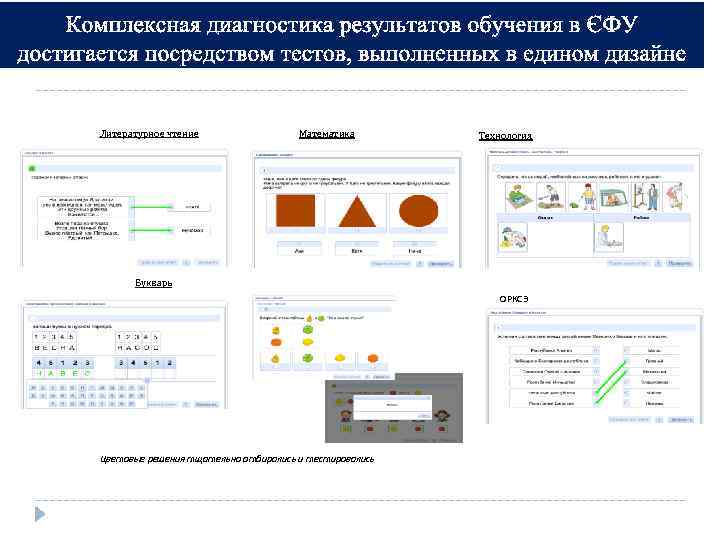Click the answer box under the triangle

357,248
